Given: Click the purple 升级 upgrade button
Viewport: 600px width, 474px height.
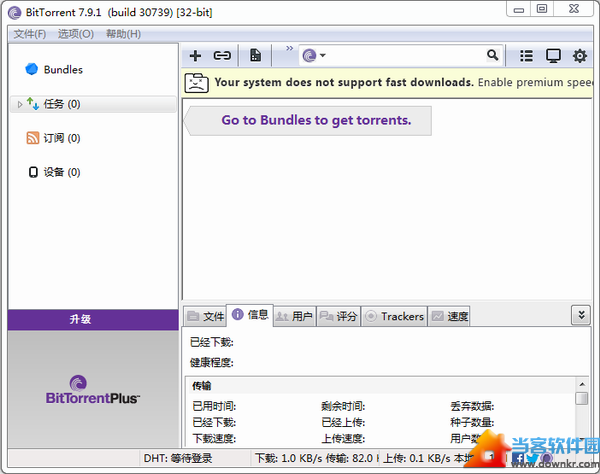Looking at the screenshot, I should [93, 320].
